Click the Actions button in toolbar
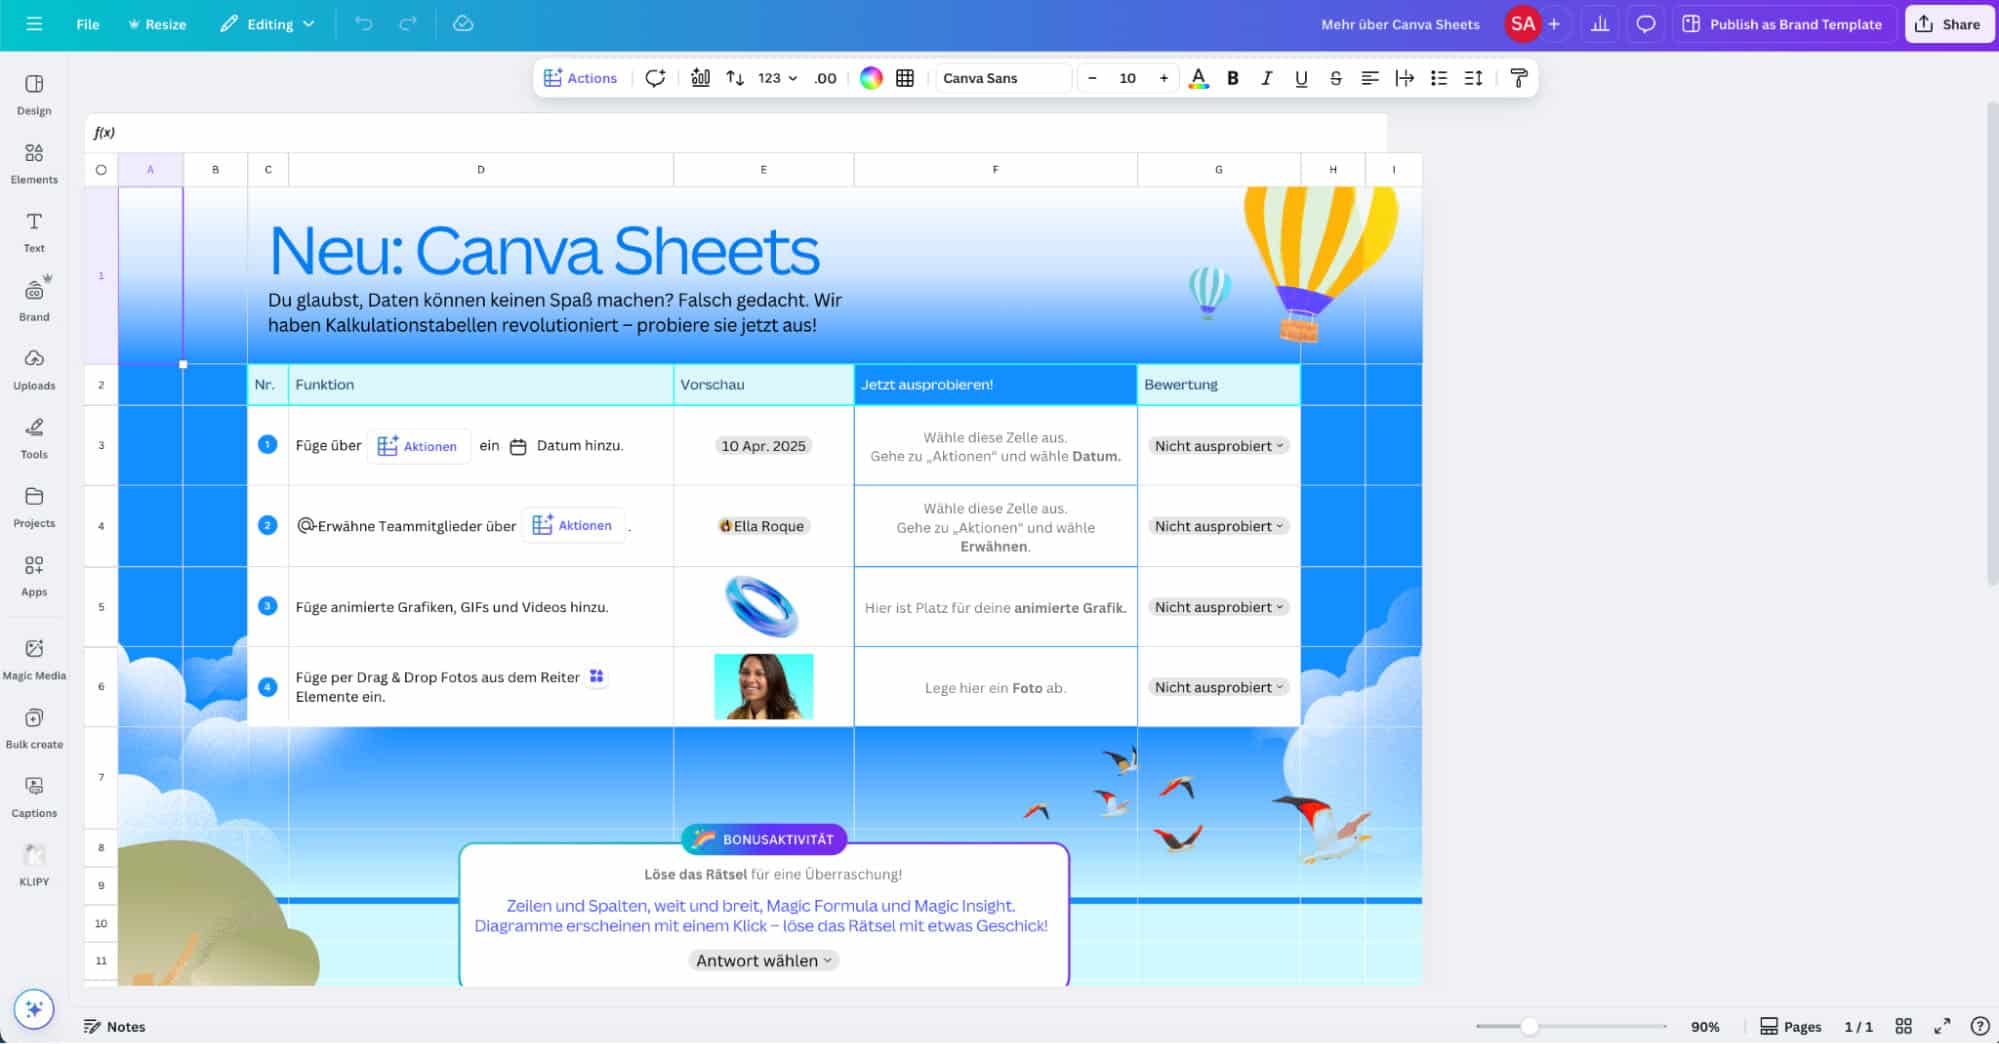This screenshot has width=1999, height=1044. tap(581, 78)
